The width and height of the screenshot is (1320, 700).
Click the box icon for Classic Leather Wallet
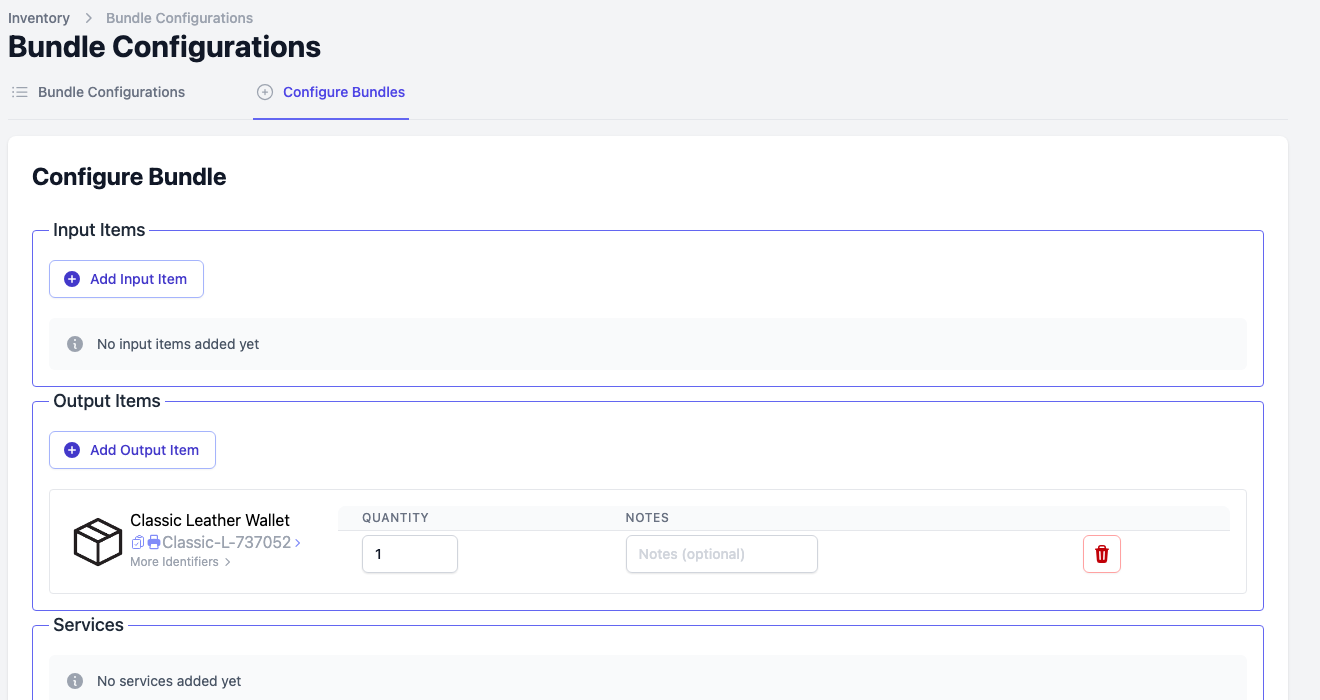tap(98, 542)
